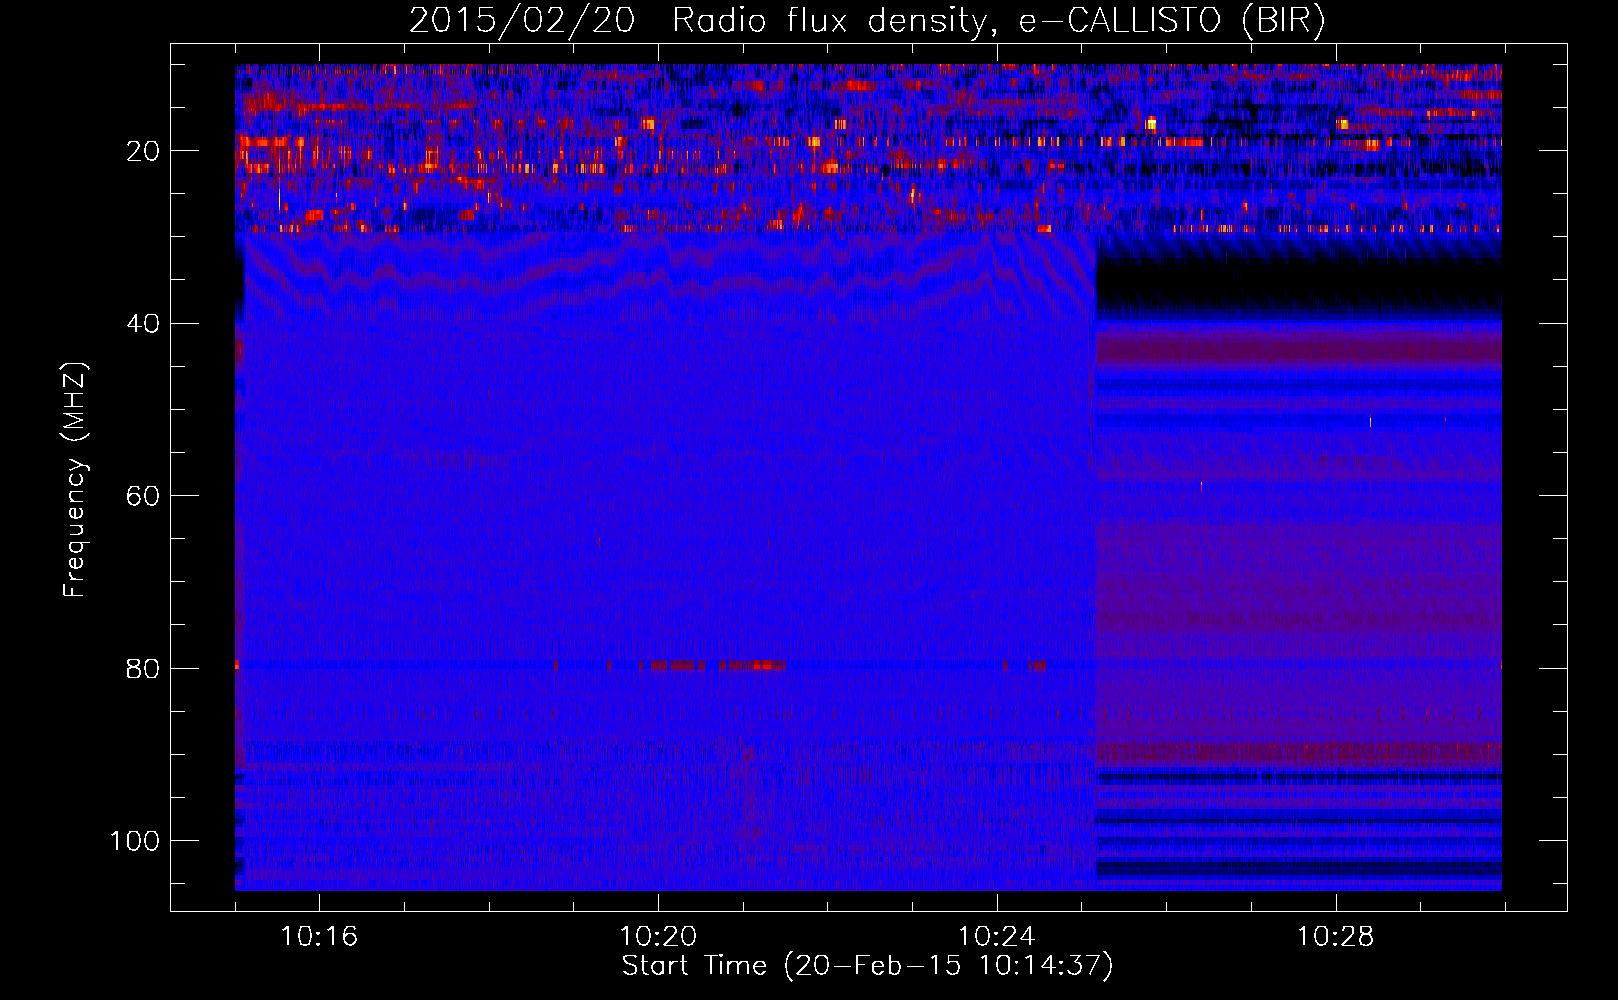Select the 10:28 time axis tick label
The width and height of the screenshot is (1618, 1000).
coord(1336,937)
